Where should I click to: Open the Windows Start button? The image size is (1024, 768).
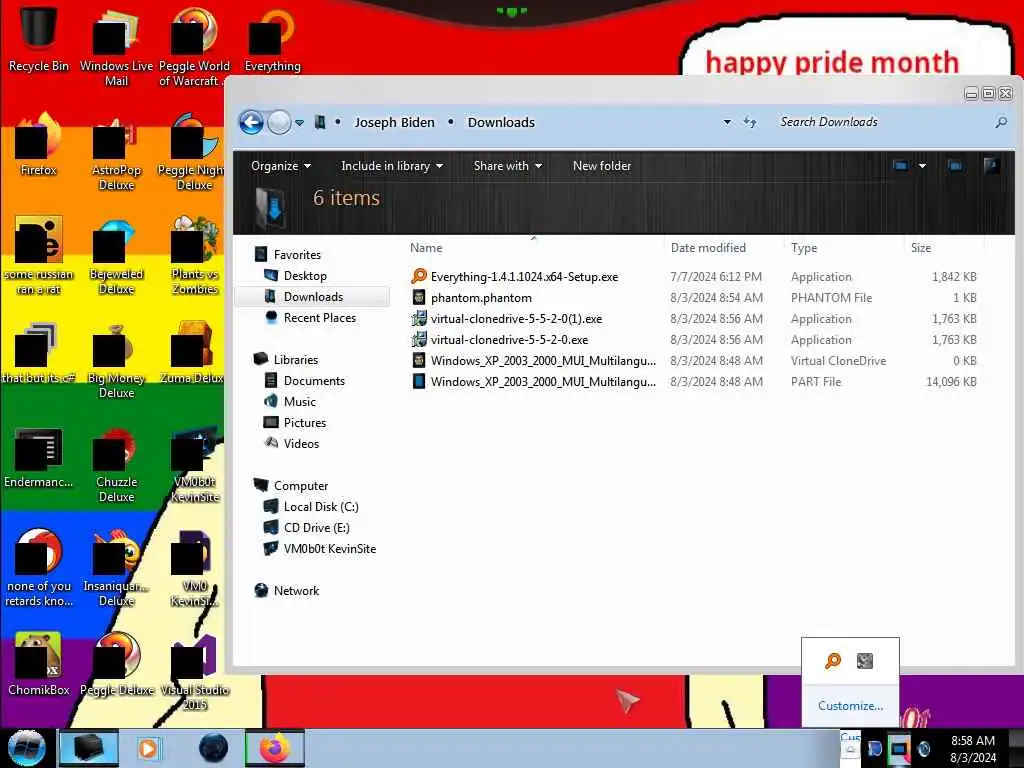[x=27, y=748]
